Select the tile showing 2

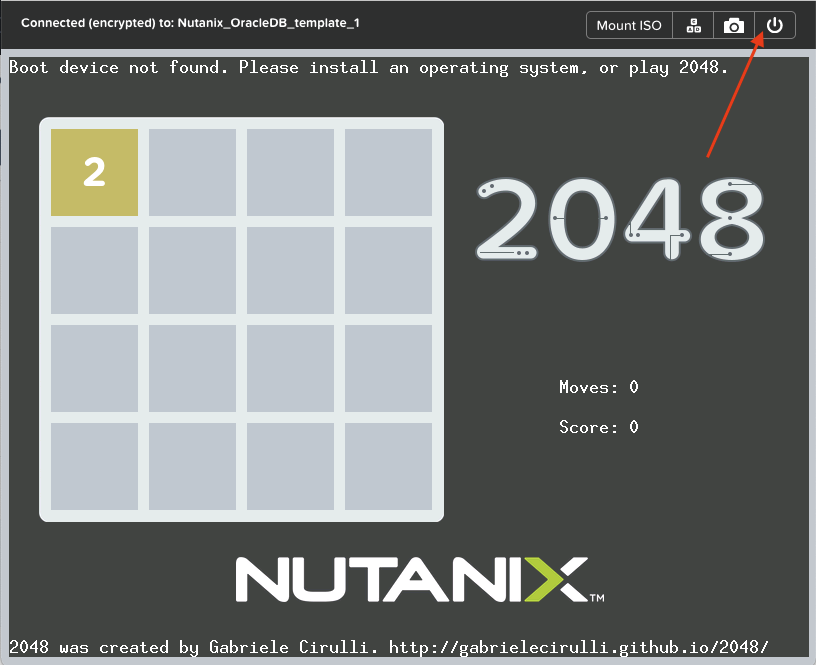pyautogui.click(x=94, y=172)
